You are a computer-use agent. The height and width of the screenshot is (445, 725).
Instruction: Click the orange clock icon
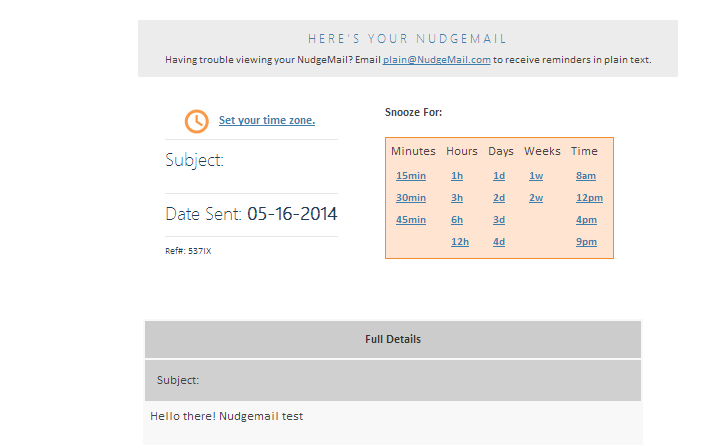pyautogui.click(x=197, y=121)
